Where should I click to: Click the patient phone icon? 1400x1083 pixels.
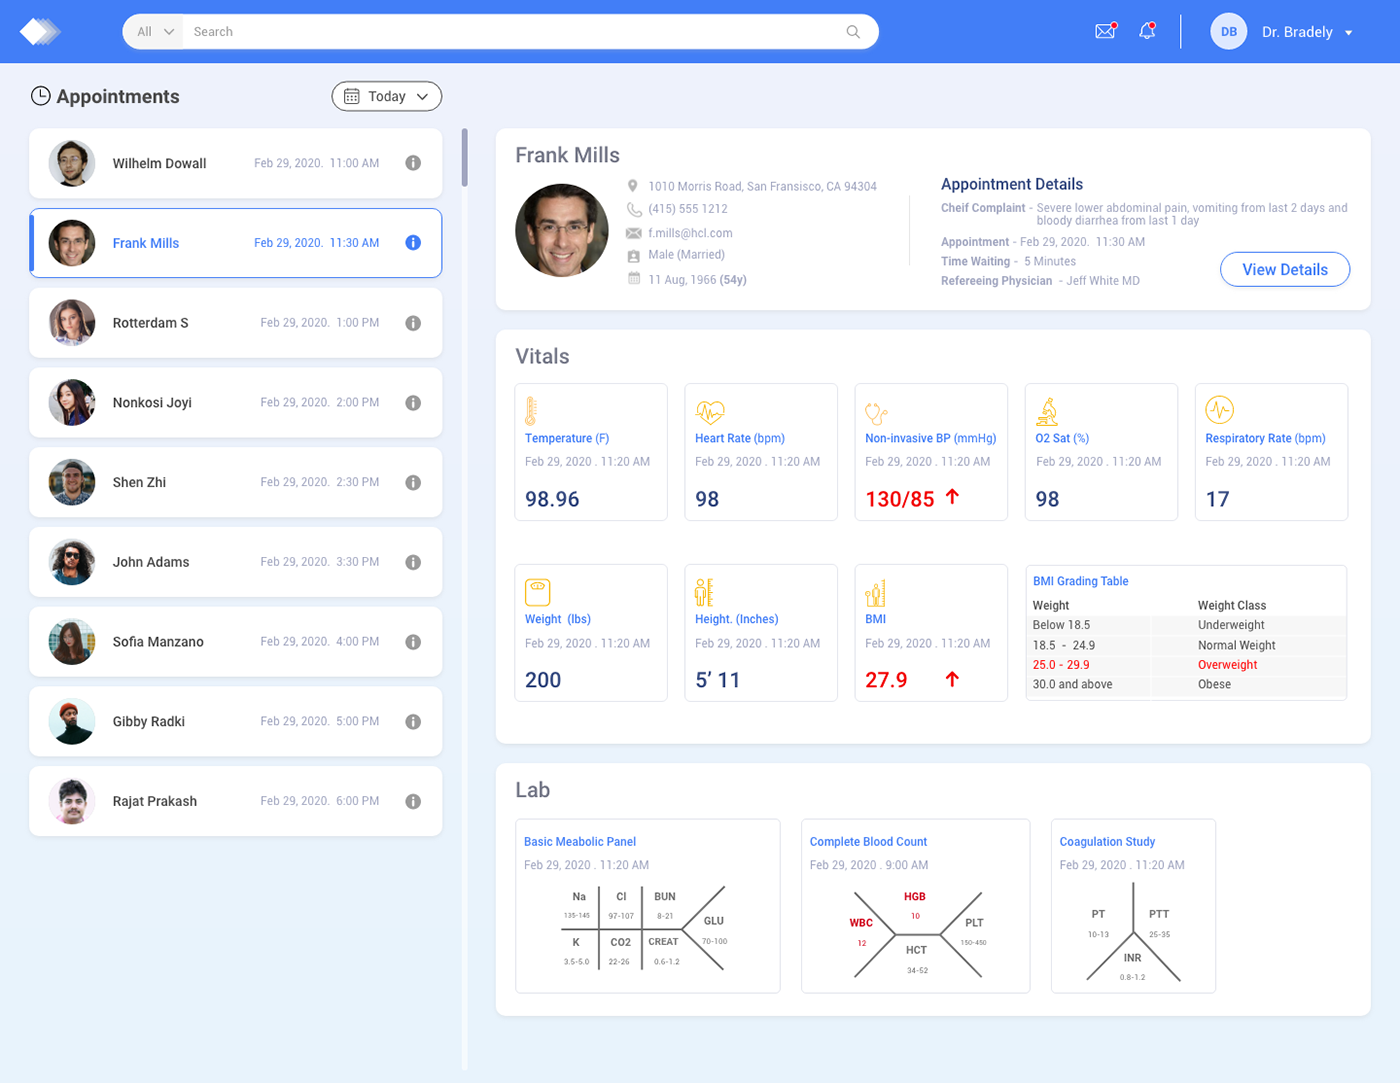[x=634, y=210]
